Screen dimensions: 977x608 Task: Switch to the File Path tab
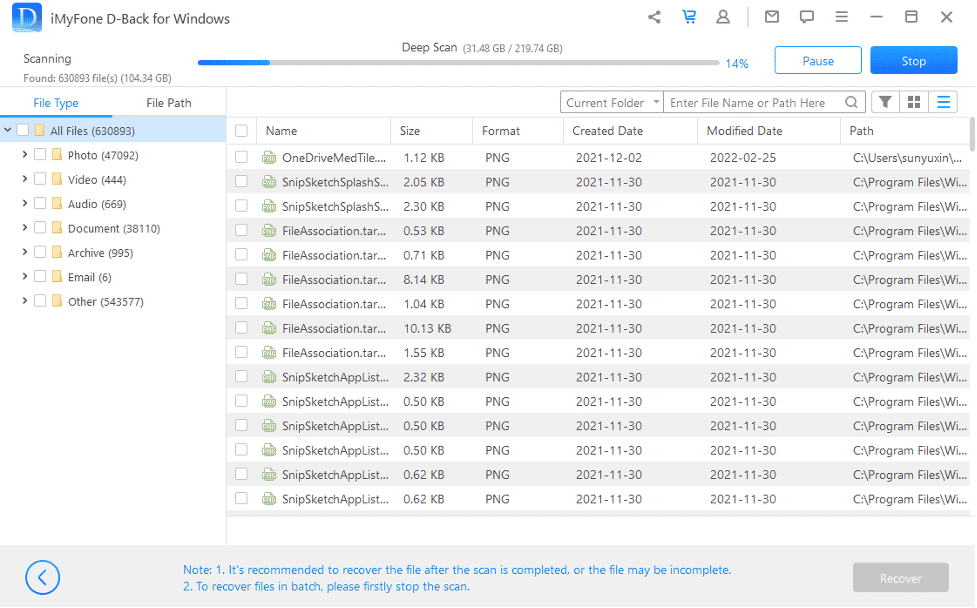(171, 101)
